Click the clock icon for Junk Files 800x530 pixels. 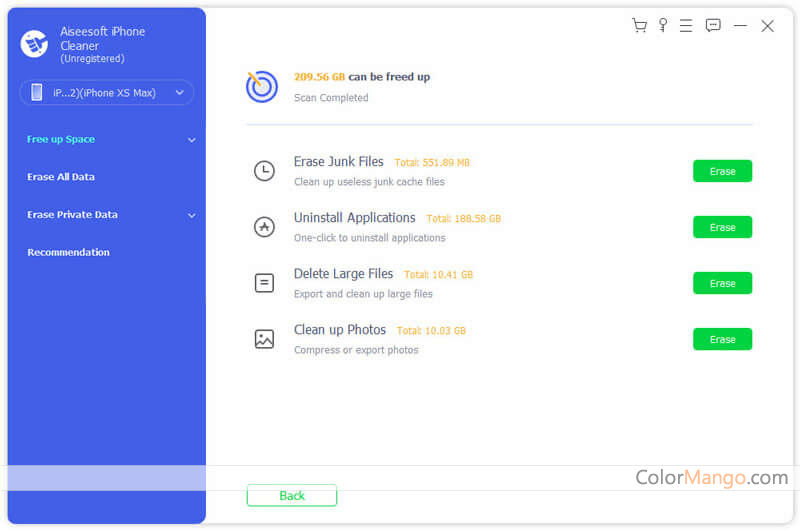click(x=264, y=171)
